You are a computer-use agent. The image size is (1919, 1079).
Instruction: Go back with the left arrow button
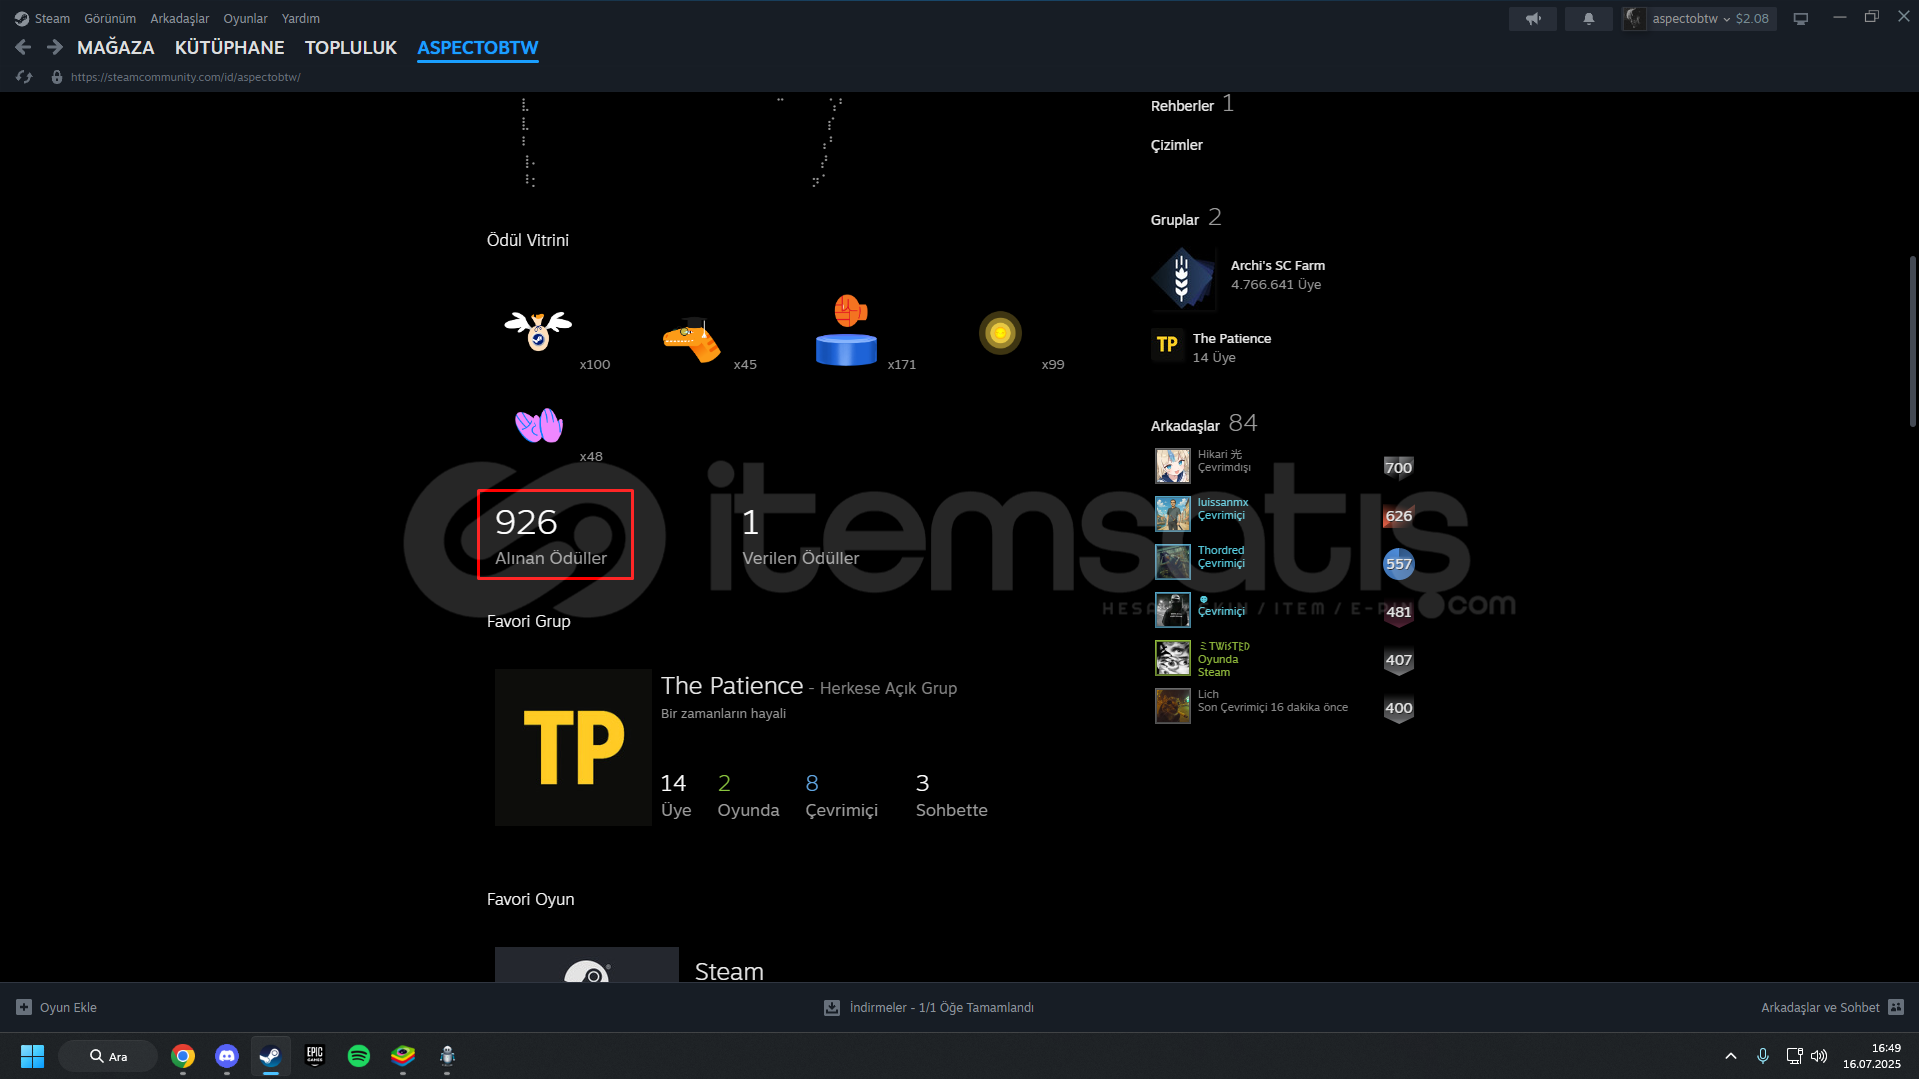coord(24,47)
